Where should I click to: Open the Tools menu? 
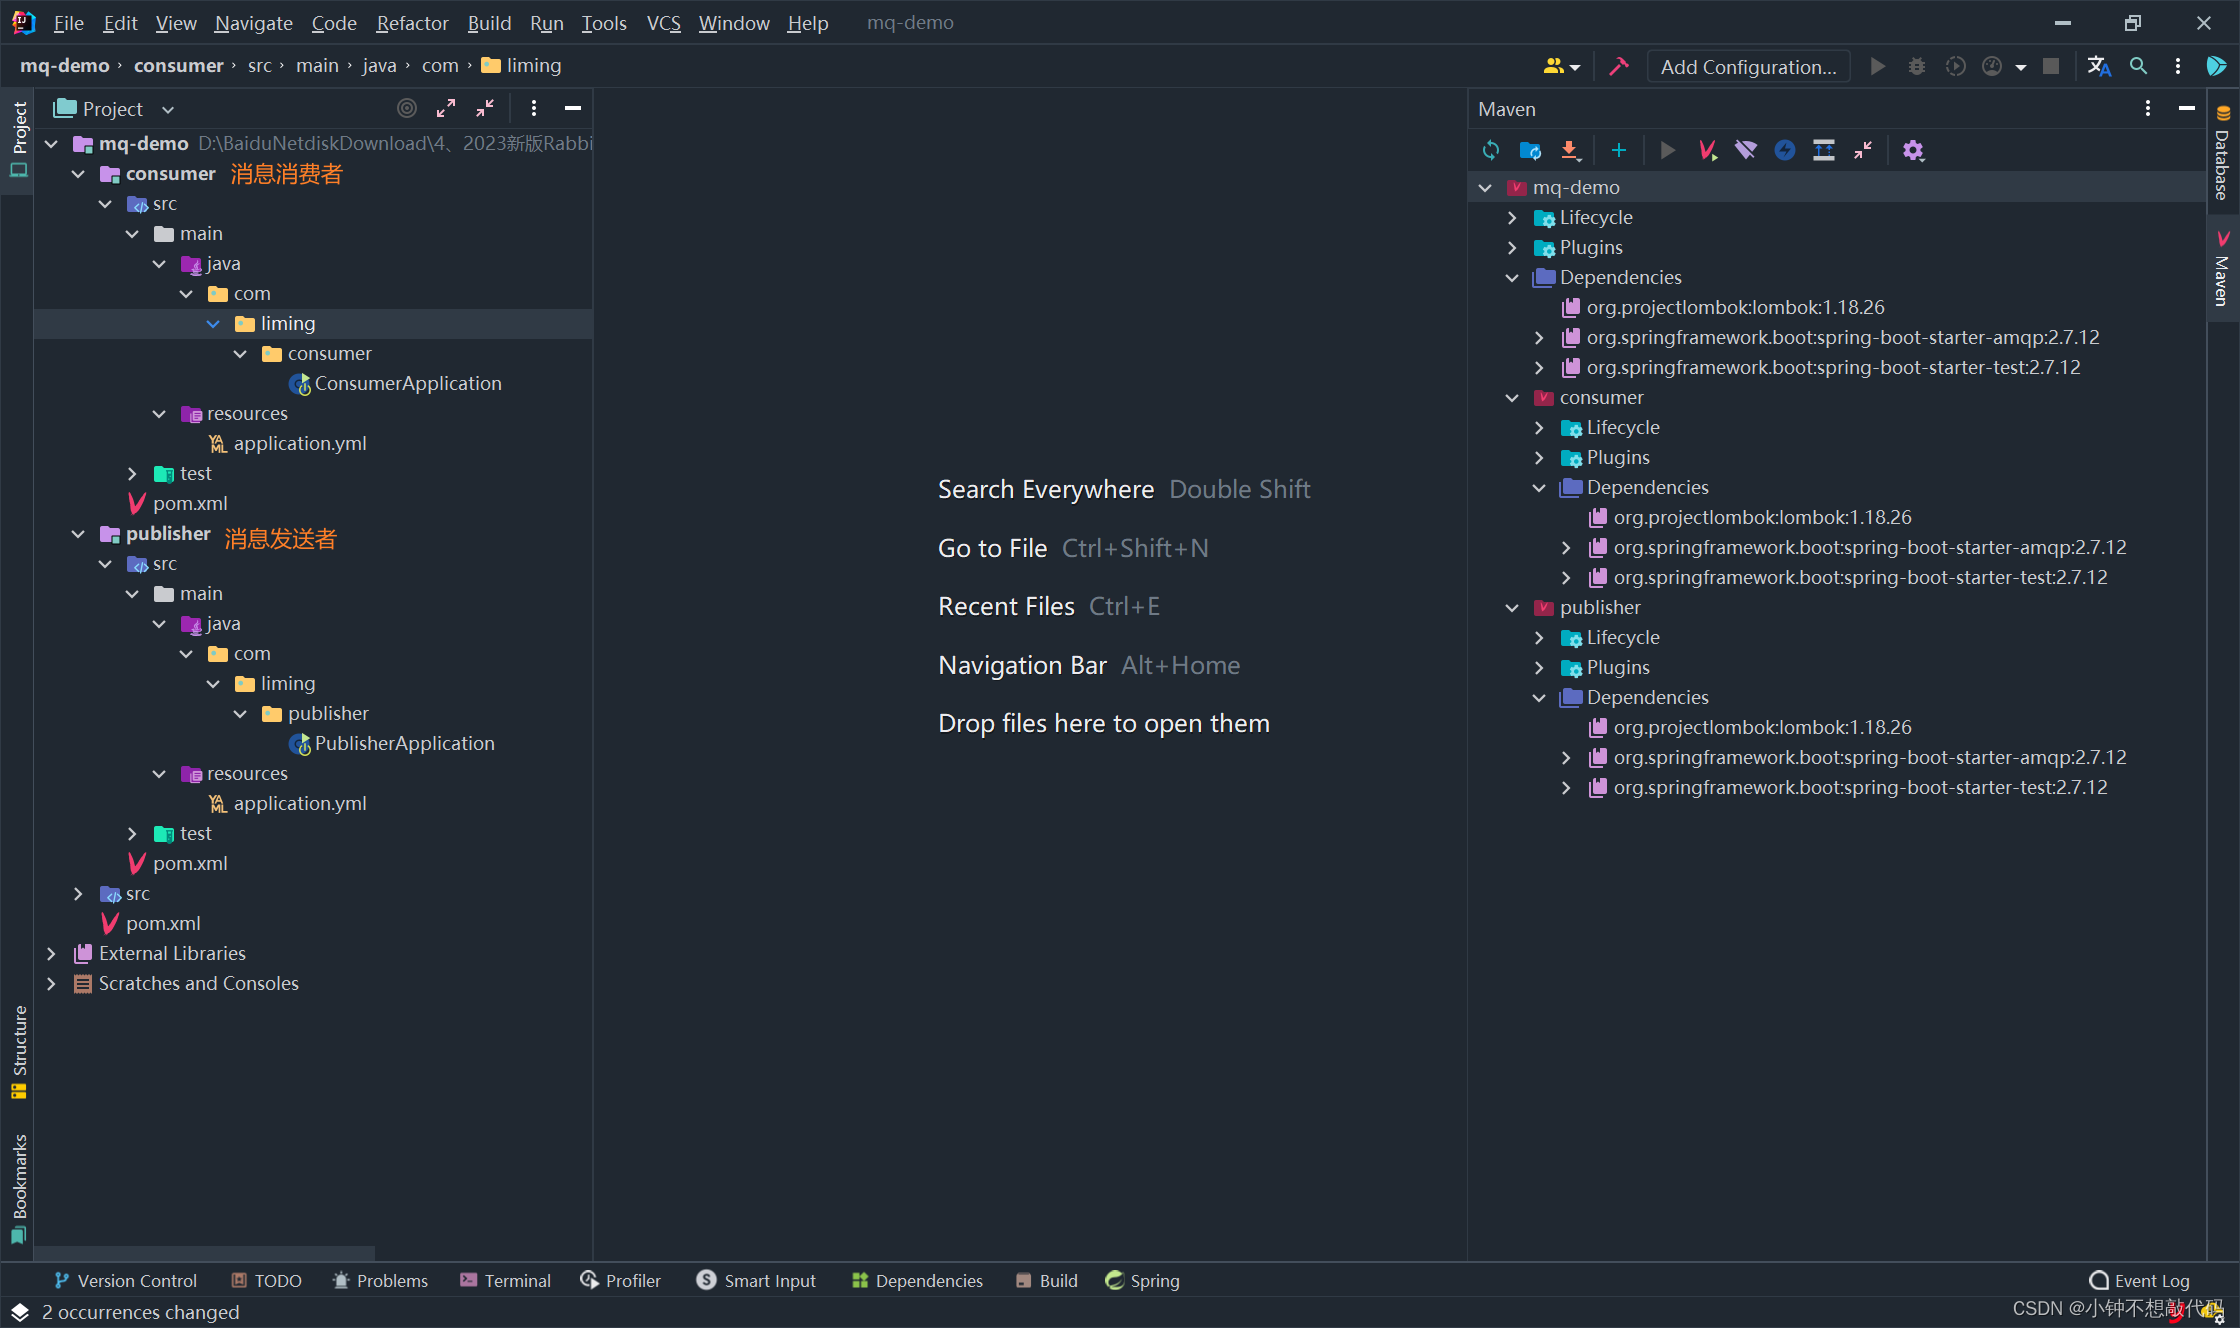coord(604,22)
